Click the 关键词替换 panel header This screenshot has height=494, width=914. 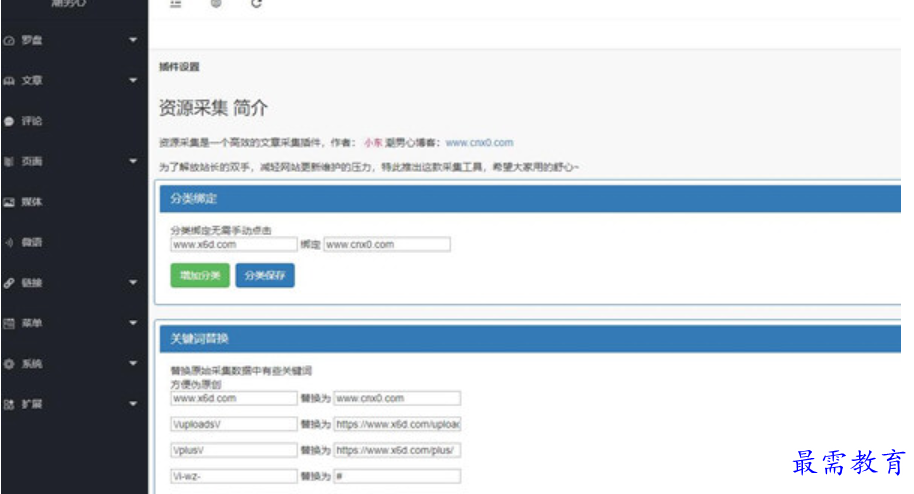pyautogui.click(x=530, y=339)
